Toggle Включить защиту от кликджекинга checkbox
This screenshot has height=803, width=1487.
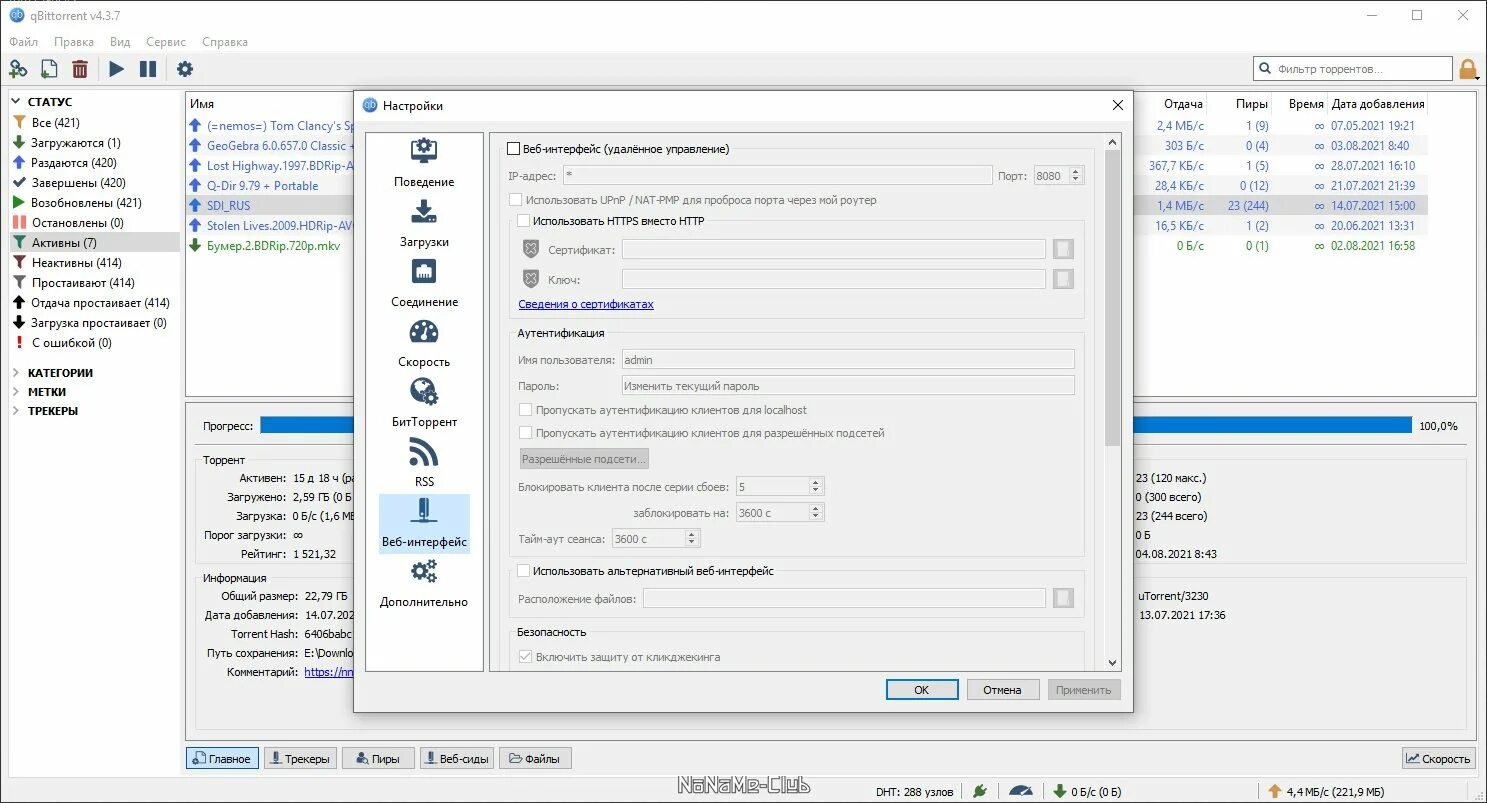pos(526,657)
